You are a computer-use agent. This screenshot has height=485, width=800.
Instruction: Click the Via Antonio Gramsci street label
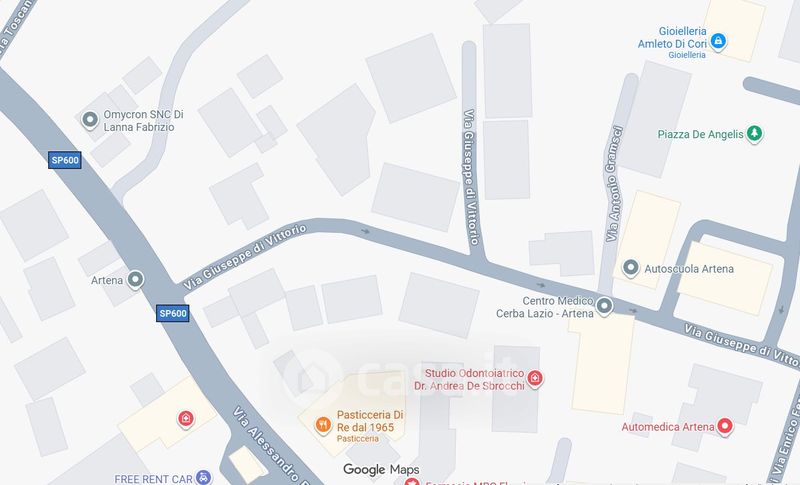(614, 183)
